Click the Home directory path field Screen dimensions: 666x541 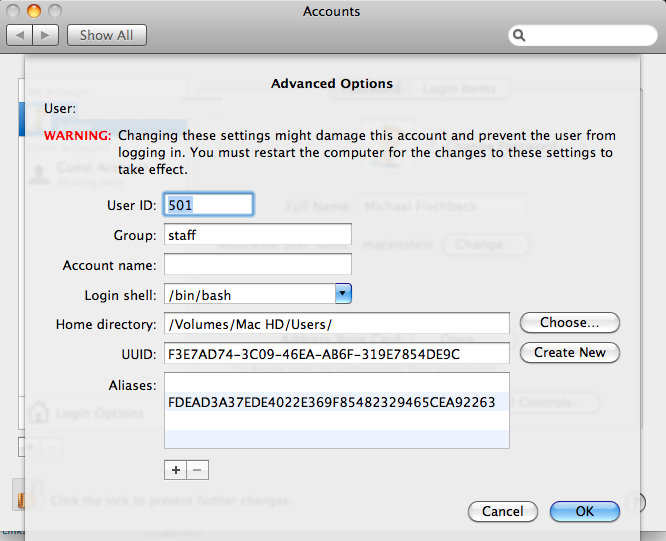336,324
